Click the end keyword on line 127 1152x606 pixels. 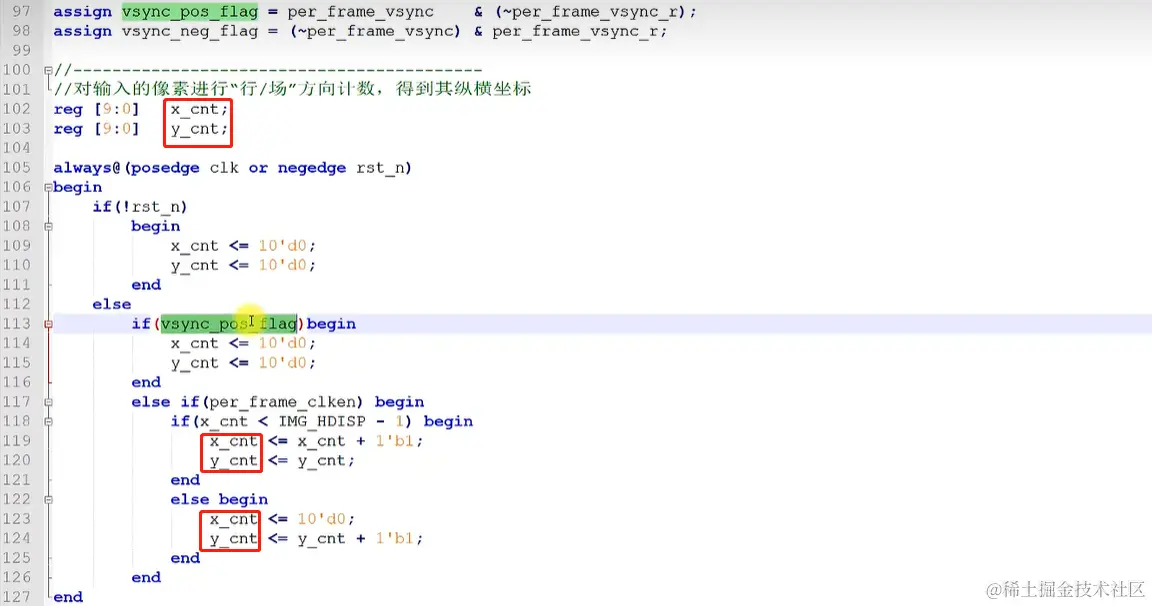[x=68, y=597]
